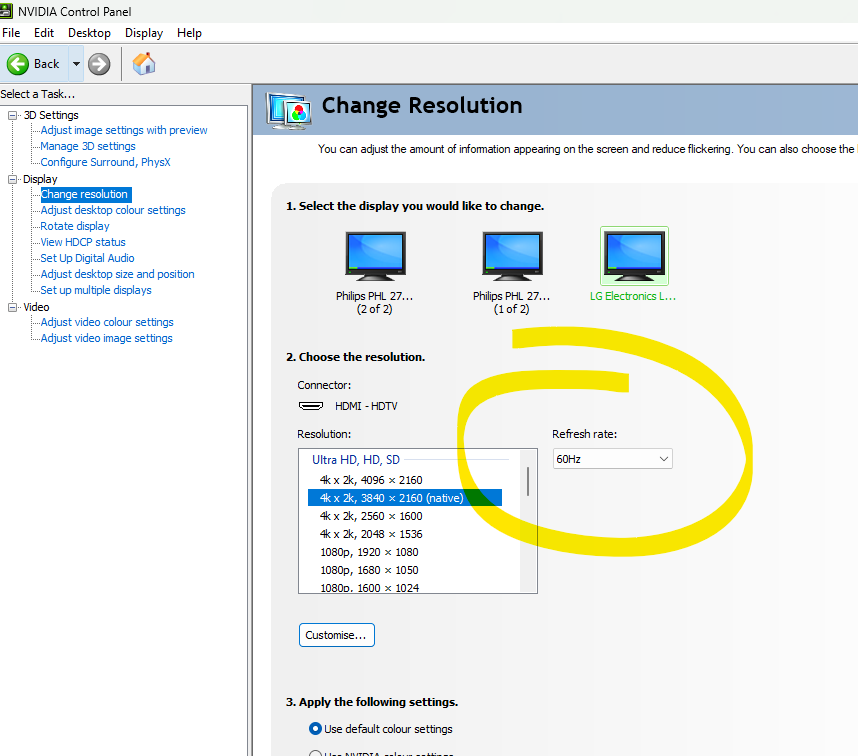This screenshot has width=858, height=756.
Task: Select the LG Electronics display icon
Action: point(634,256)
